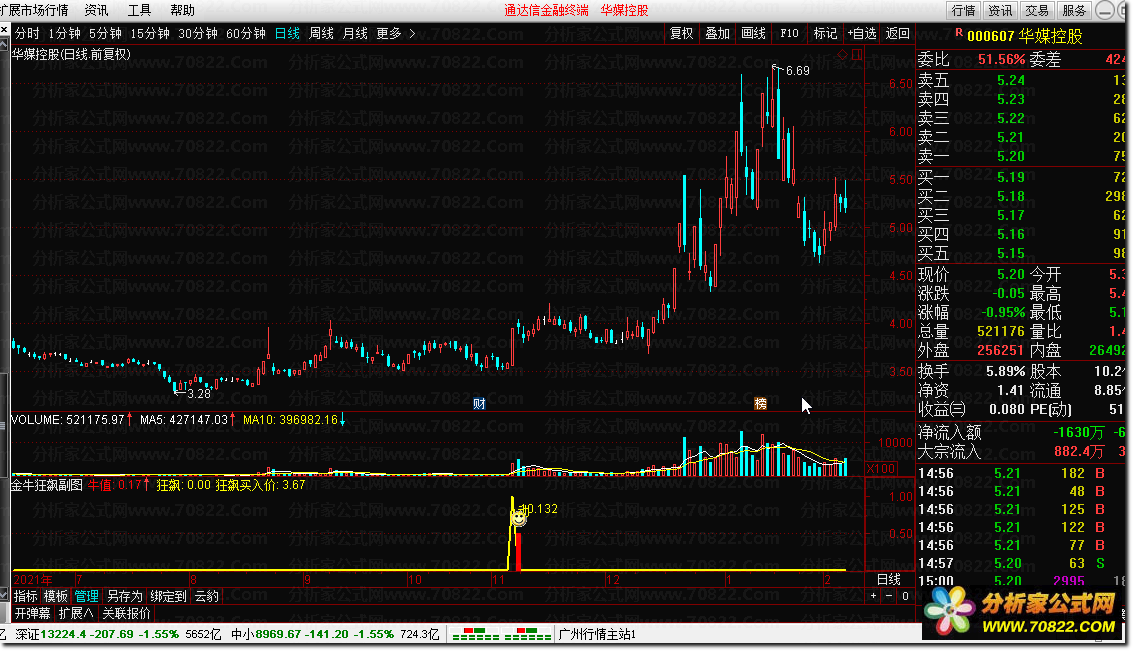Open the 资讯 menu in menu bar
The width and height of the screenshot is (1134, 651).
(x=96, y=10)
